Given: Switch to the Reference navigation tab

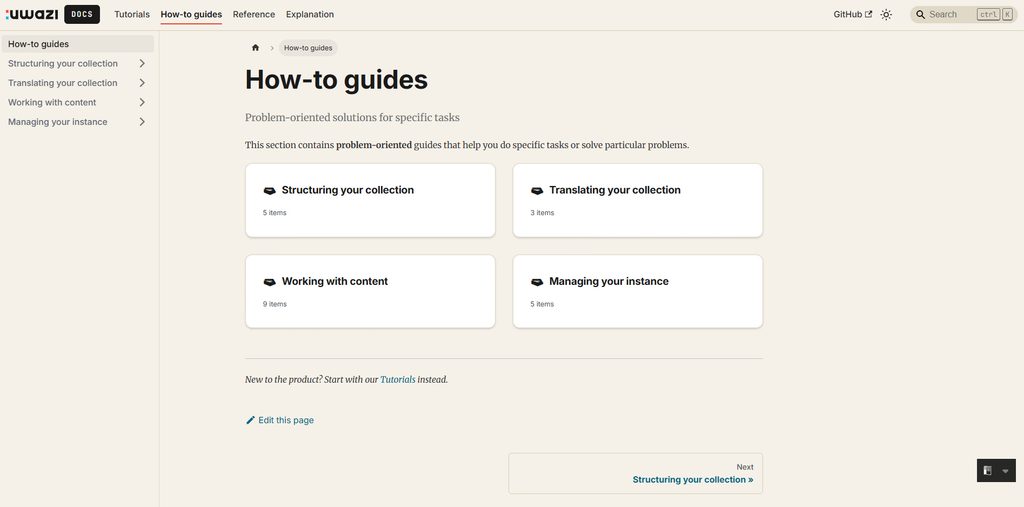Looking at the screenshot, I should 254,14.
